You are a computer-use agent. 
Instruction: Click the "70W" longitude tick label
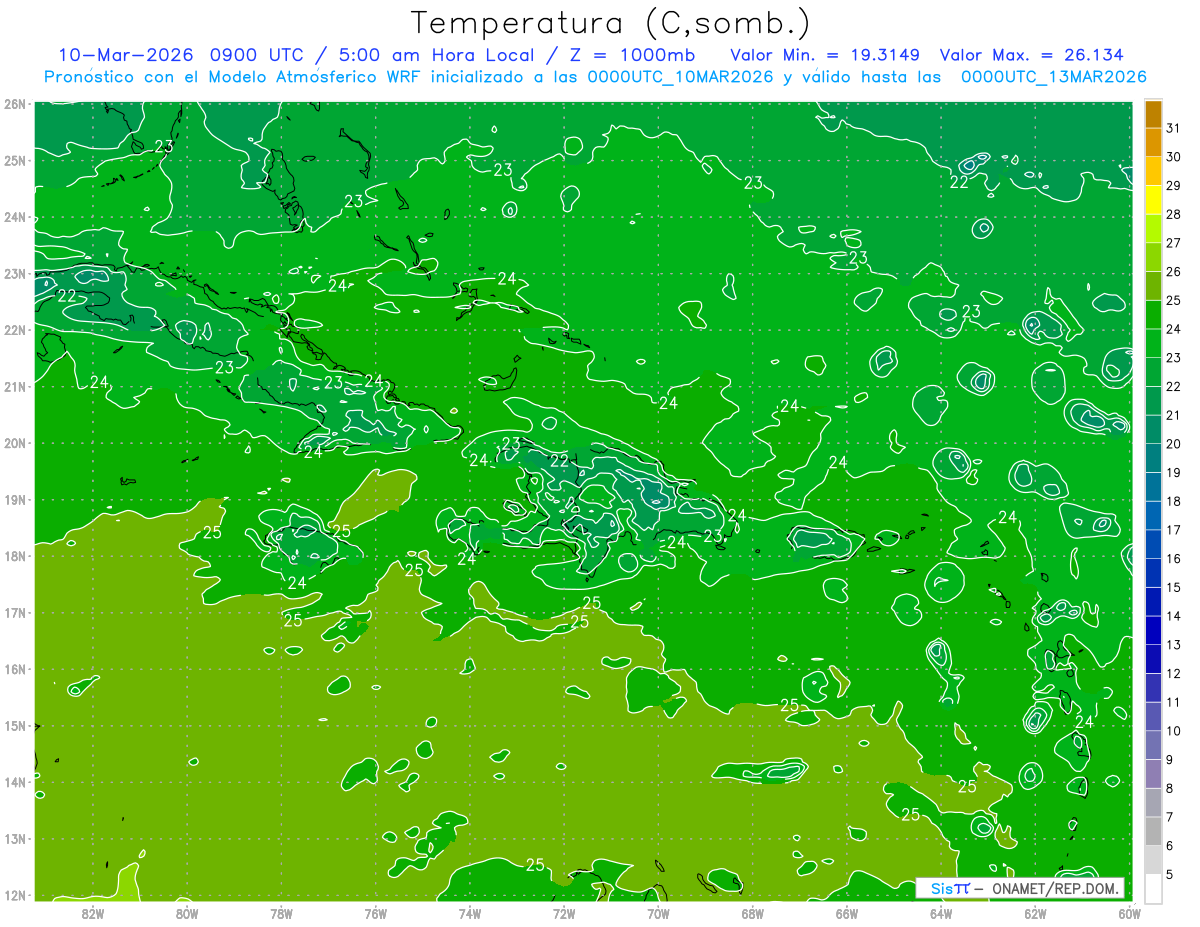click(658, 913)
